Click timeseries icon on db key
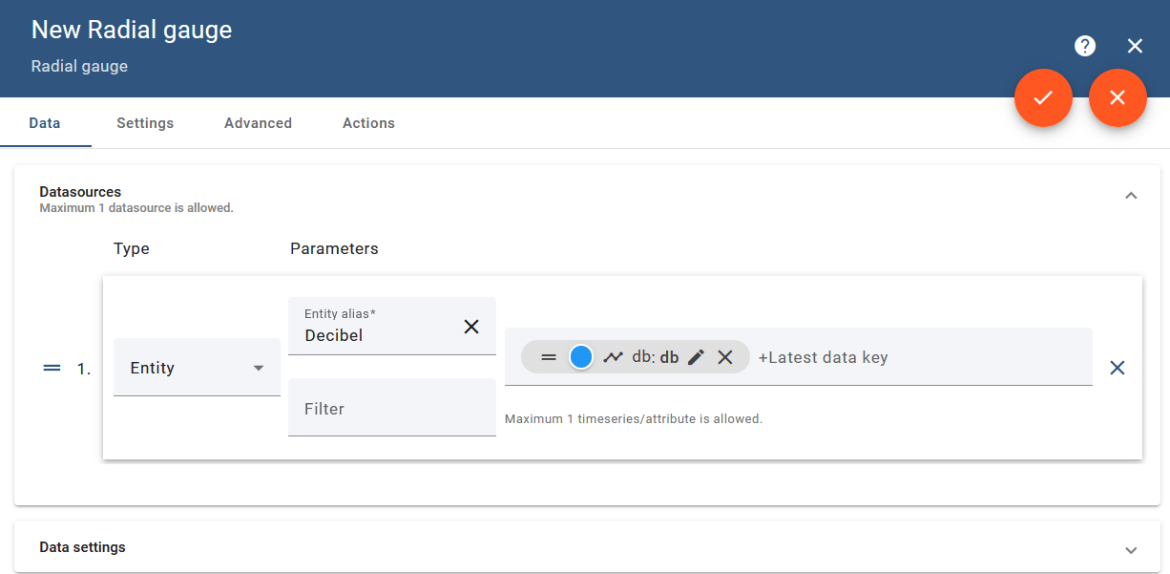Image resolution: width=1170 pixels, height=574 pixels. coord(613,357)
